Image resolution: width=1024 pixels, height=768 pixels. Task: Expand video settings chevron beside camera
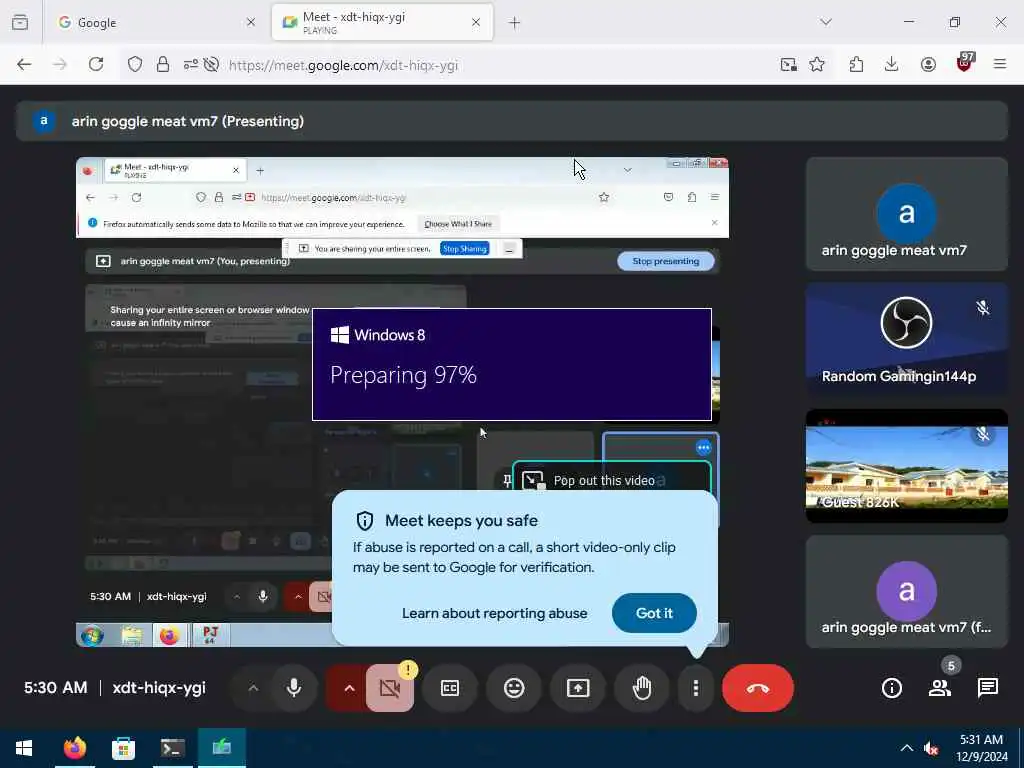click(349, 688)
